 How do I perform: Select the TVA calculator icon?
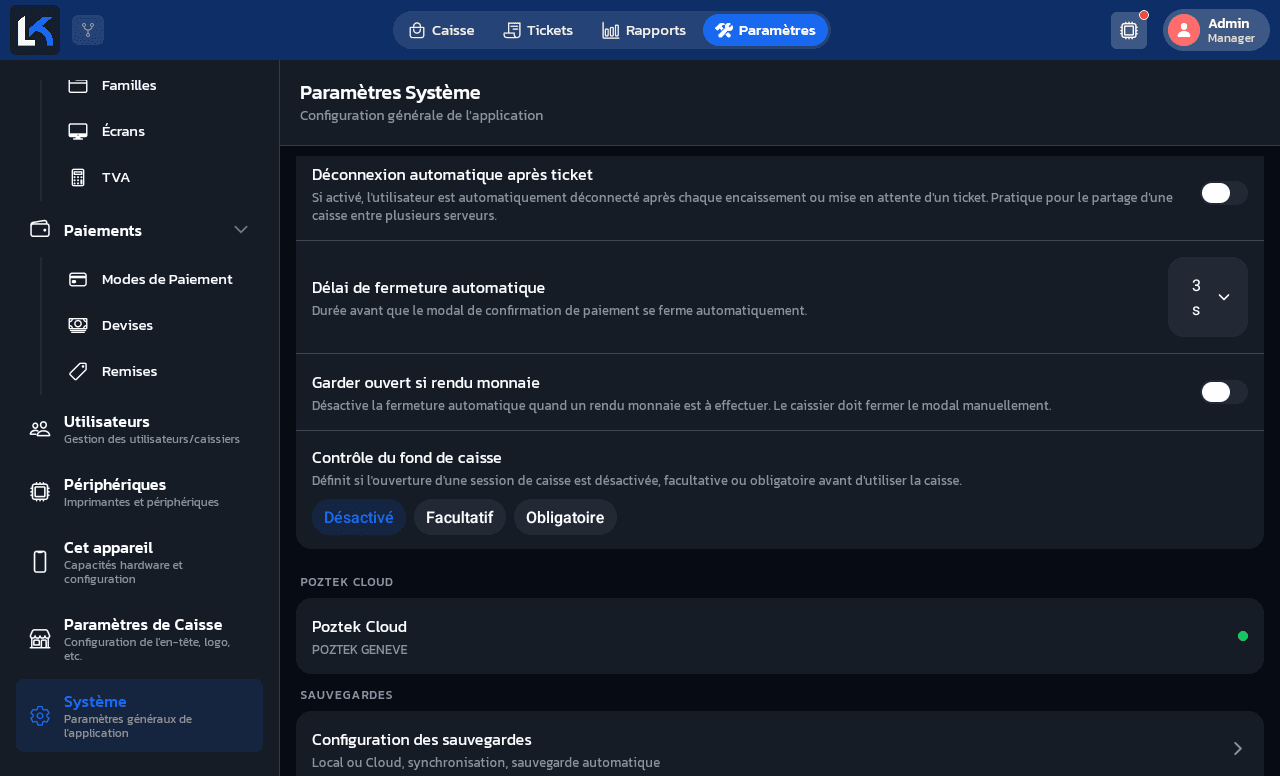pyautogui.click(x=78, y=177)
